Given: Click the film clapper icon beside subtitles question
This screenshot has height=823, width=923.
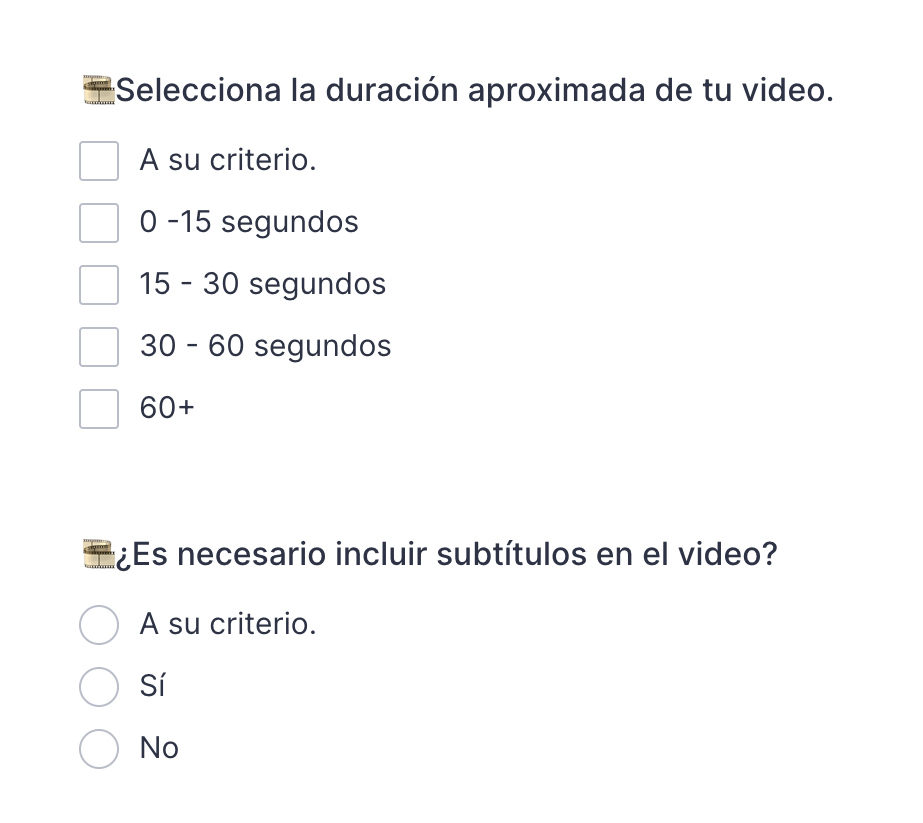Looking at the screenshot, I should click(x=98, y=554).
